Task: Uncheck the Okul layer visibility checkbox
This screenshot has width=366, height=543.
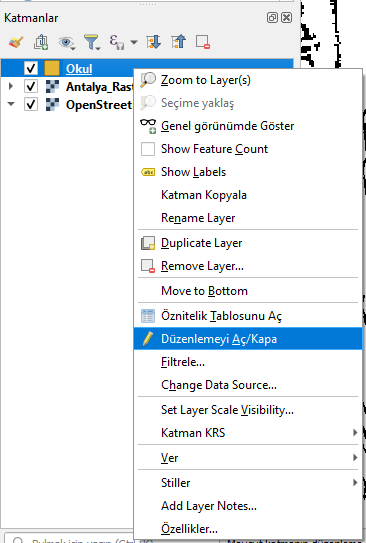Action: pyautogui.click(x=31, y=68)
